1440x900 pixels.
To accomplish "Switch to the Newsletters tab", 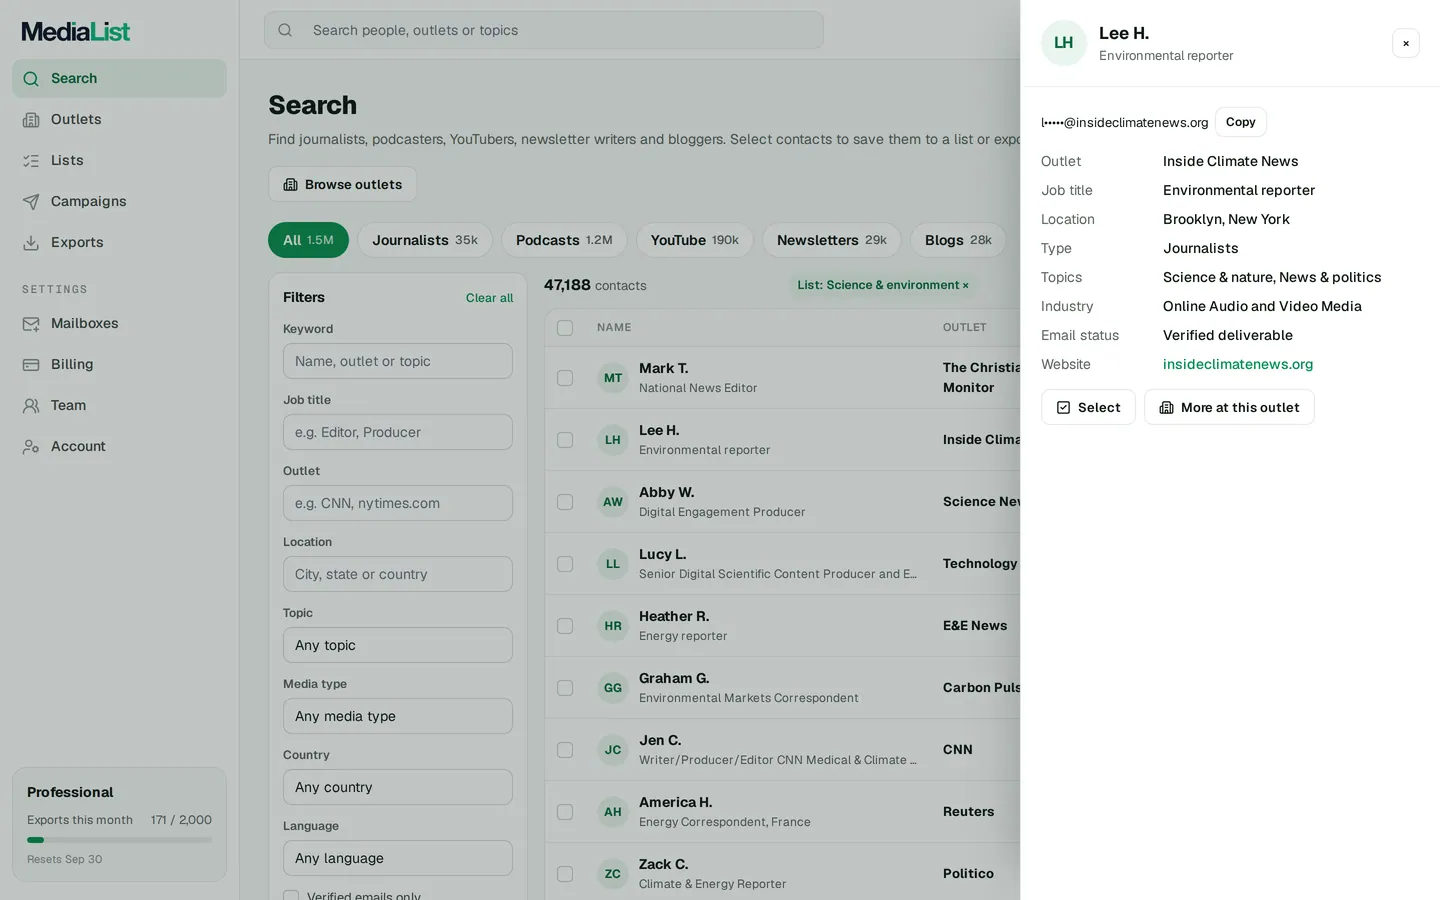I will point(832,240).
